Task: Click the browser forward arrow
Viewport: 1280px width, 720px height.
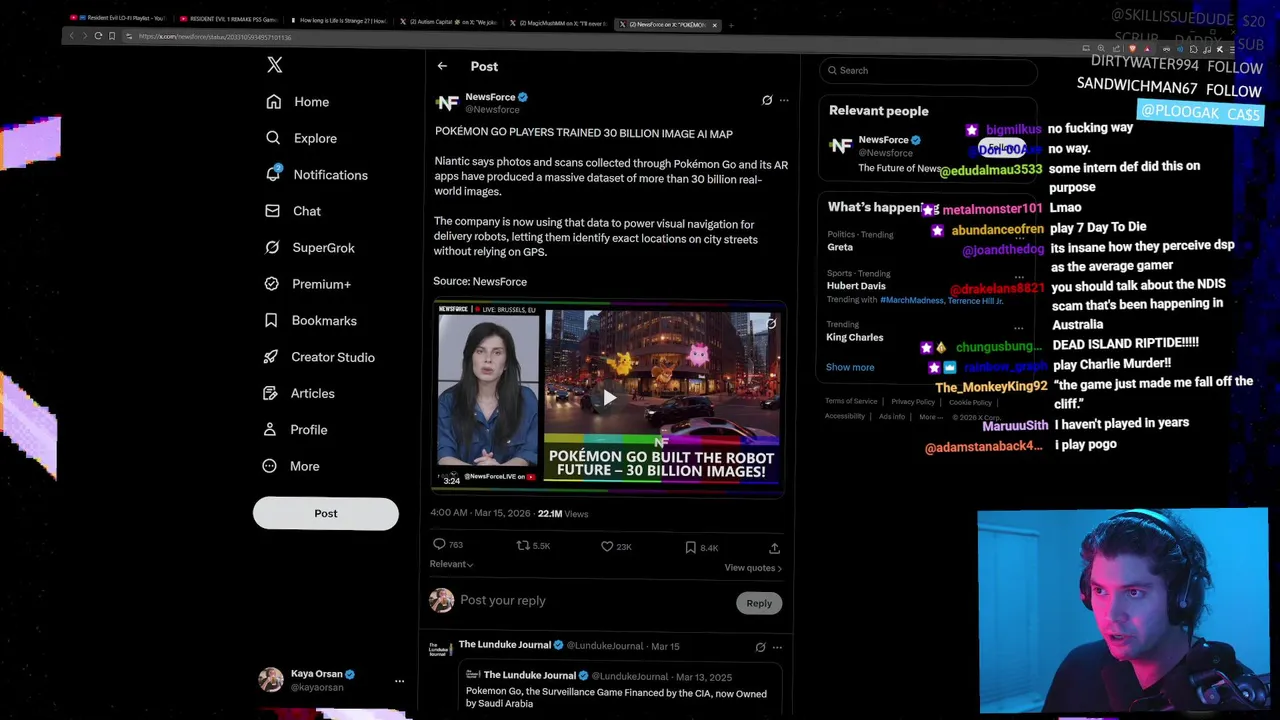Action: (84, 35)
